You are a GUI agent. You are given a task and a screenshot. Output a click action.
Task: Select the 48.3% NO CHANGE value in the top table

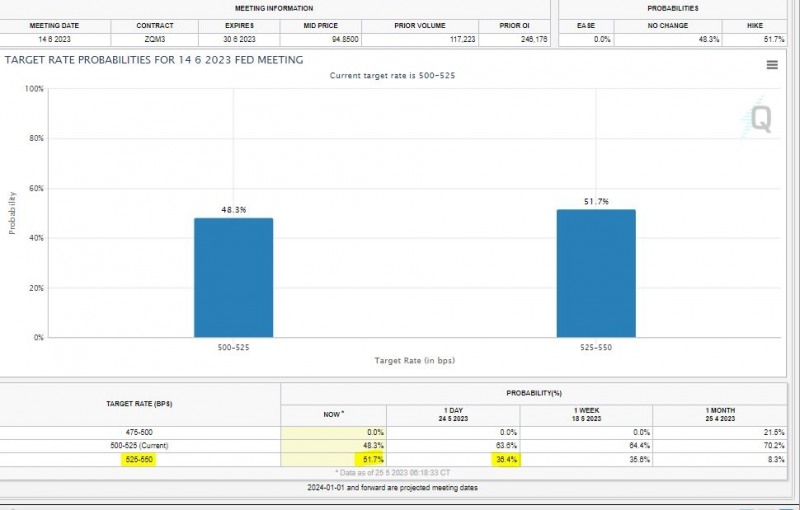point(709,39)
